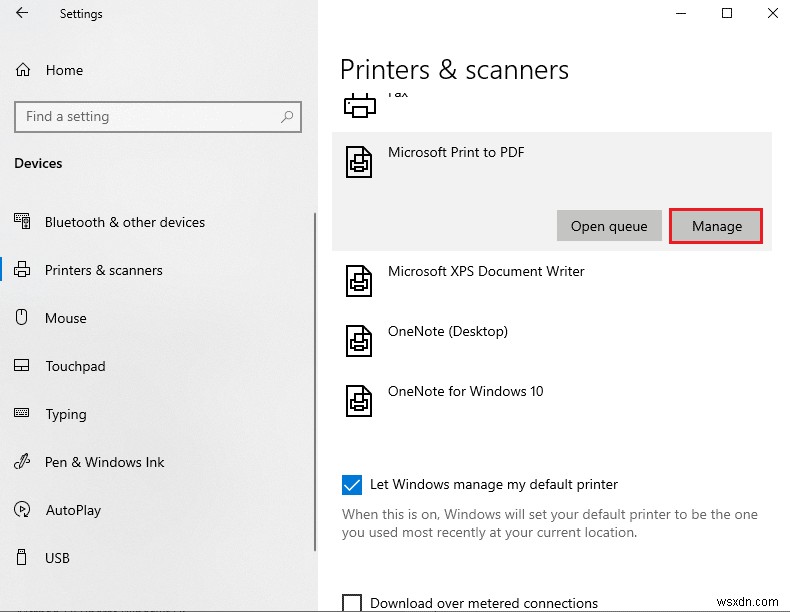Viewport: 790px width, 612px height.
Task: Open Pen & Windows Ink settings
Action: 104,462
